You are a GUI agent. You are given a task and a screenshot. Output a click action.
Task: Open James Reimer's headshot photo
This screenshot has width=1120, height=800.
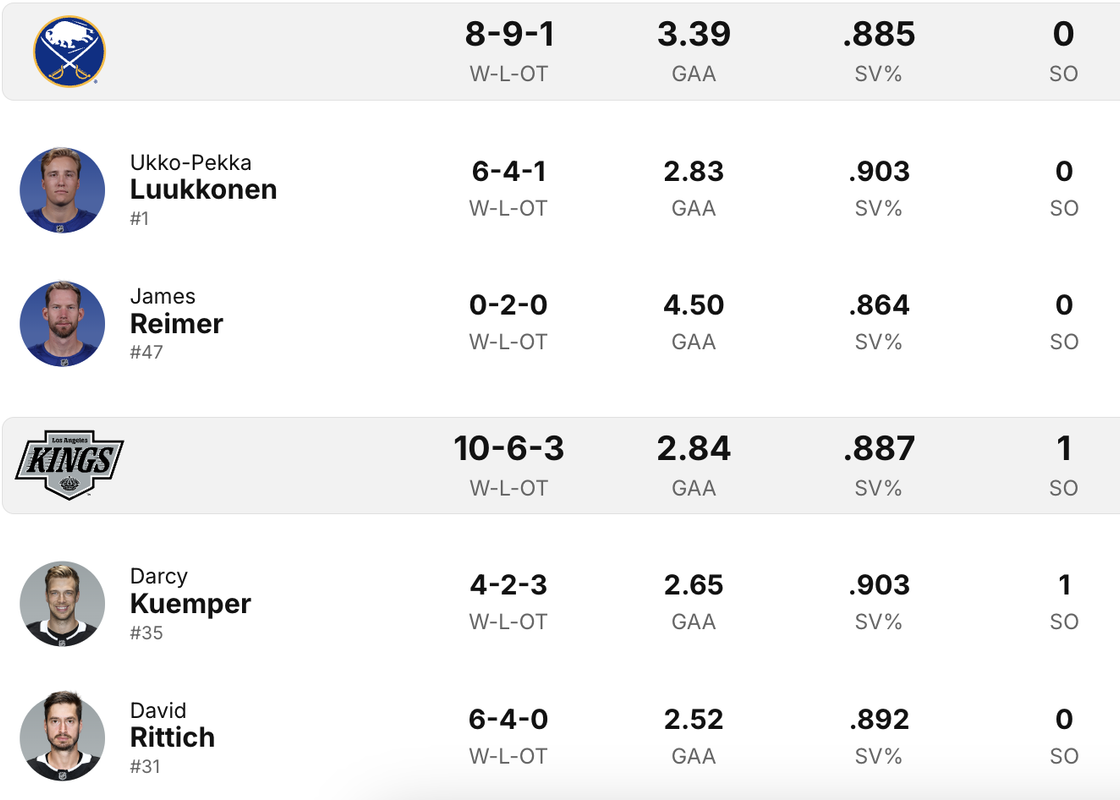62,324
